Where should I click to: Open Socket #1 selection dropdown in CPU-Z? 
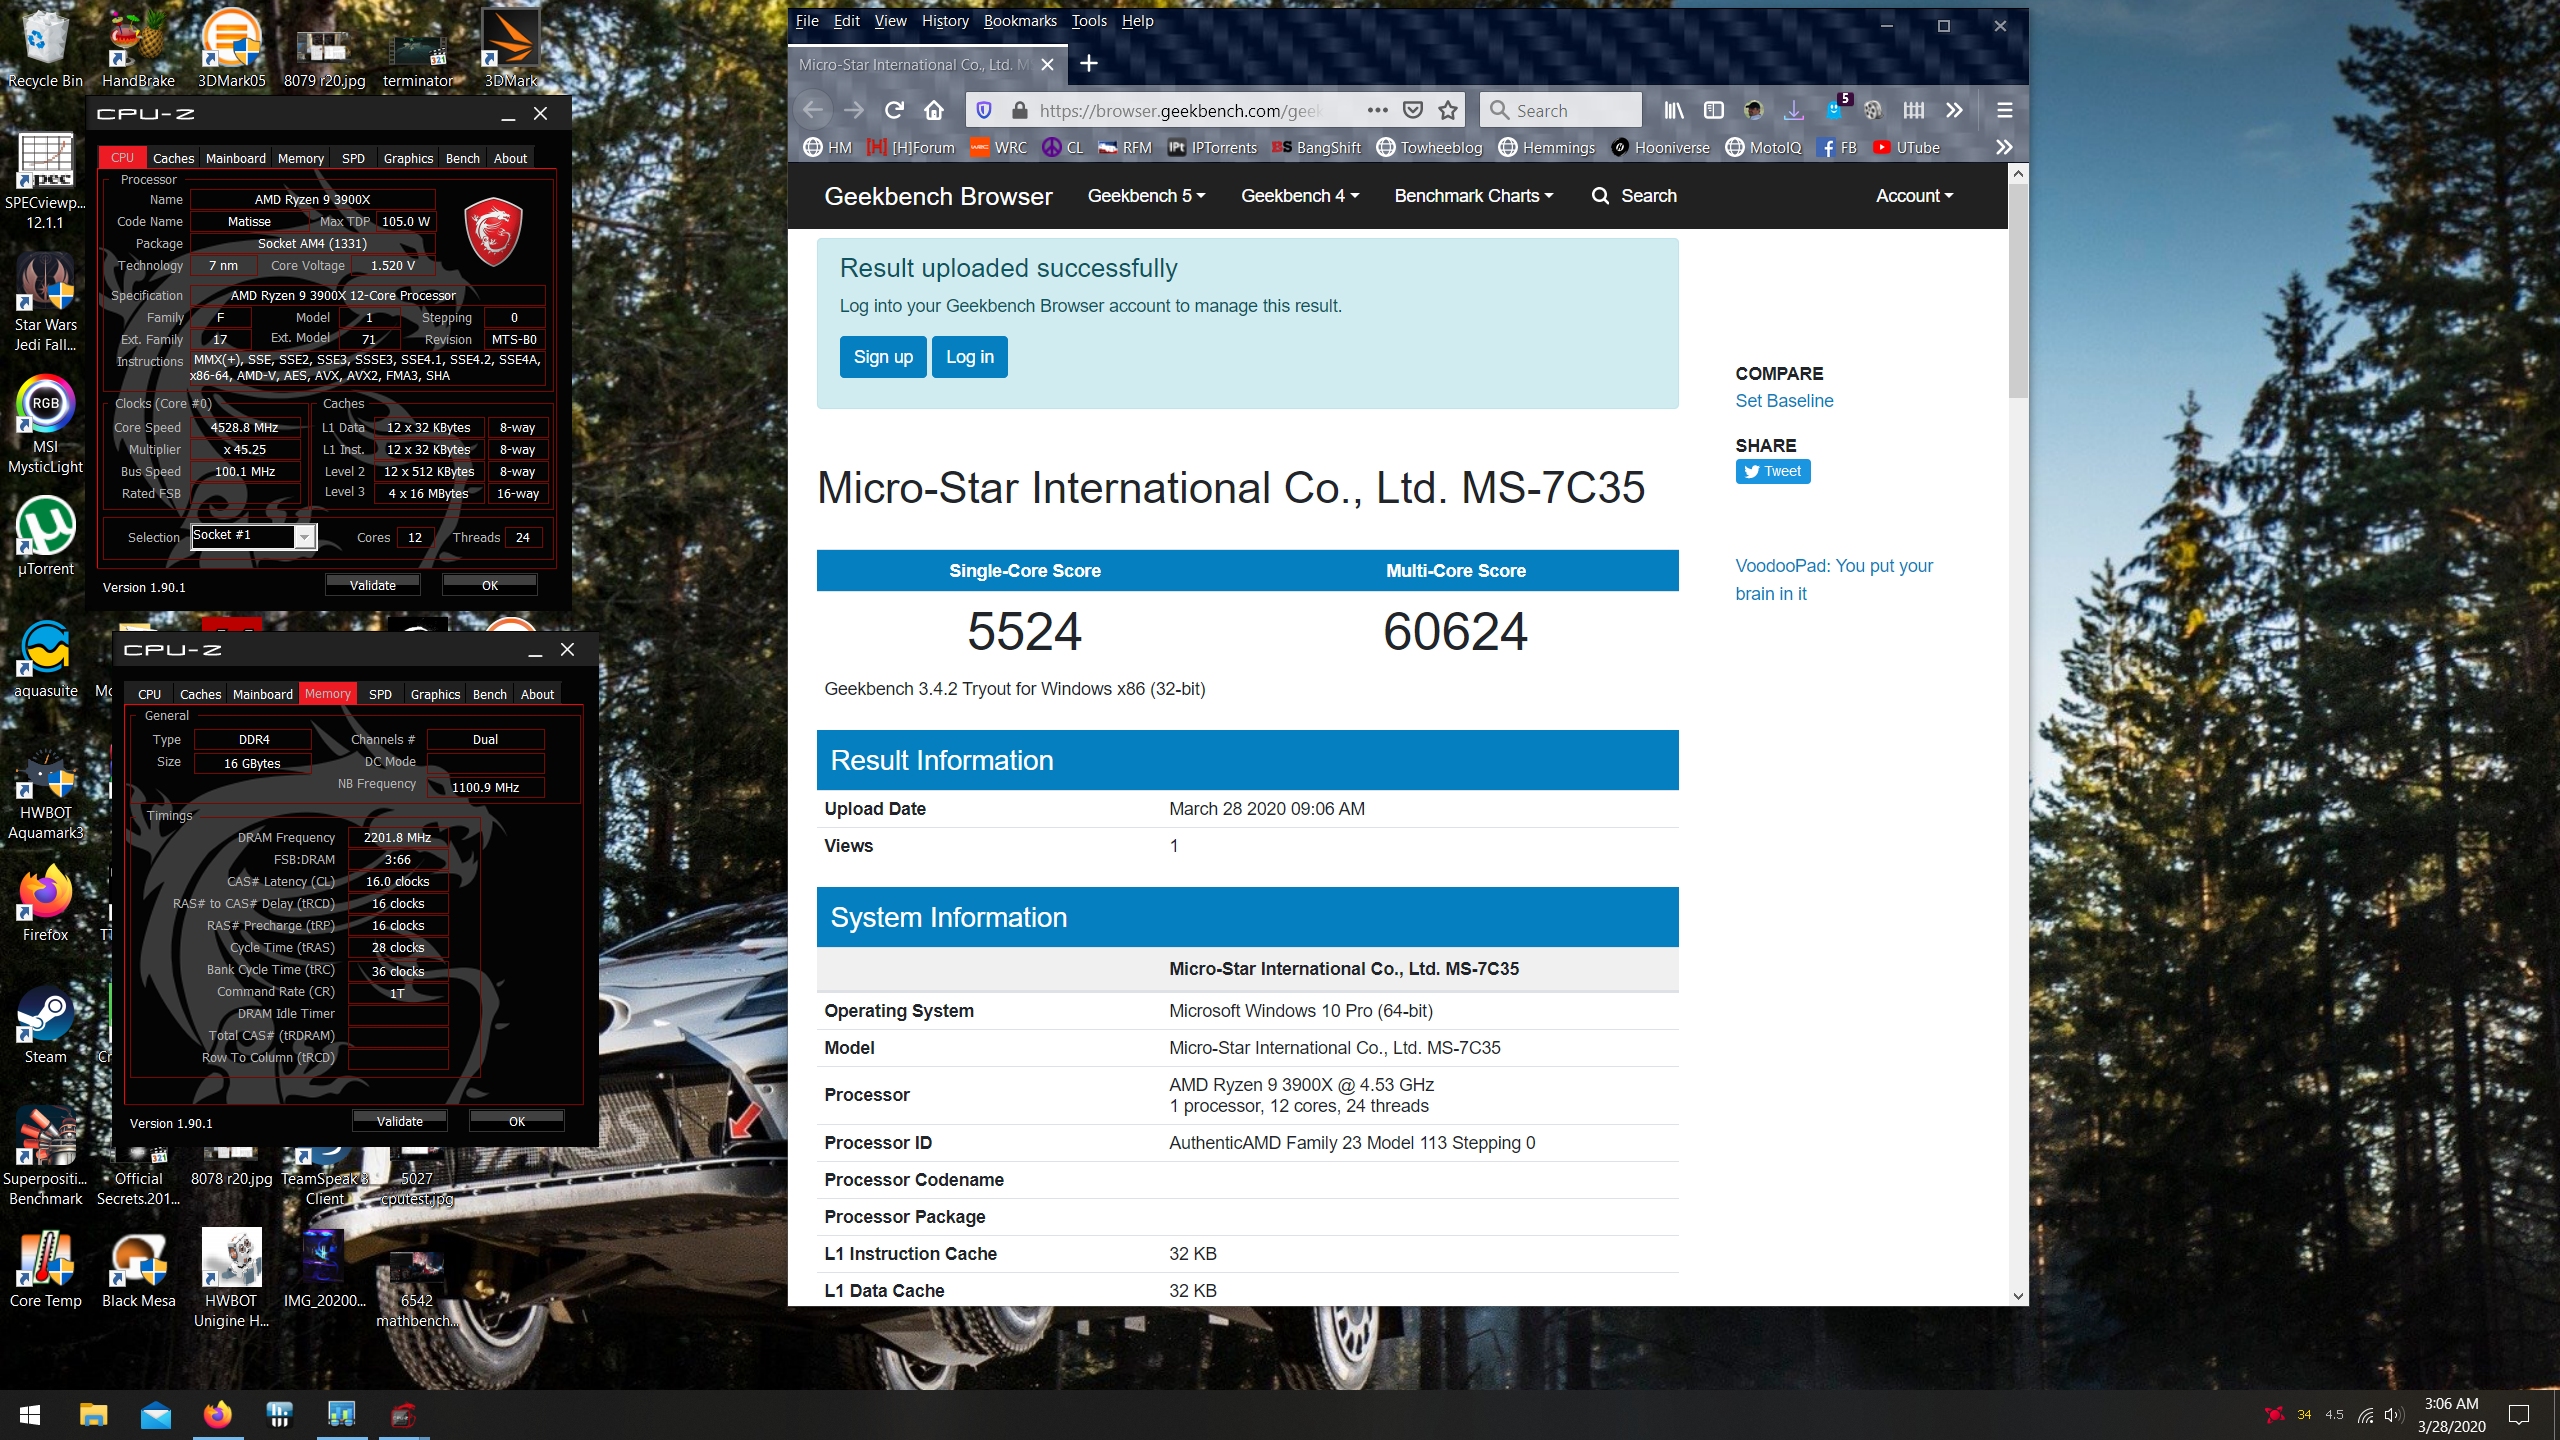coord(254,536)
